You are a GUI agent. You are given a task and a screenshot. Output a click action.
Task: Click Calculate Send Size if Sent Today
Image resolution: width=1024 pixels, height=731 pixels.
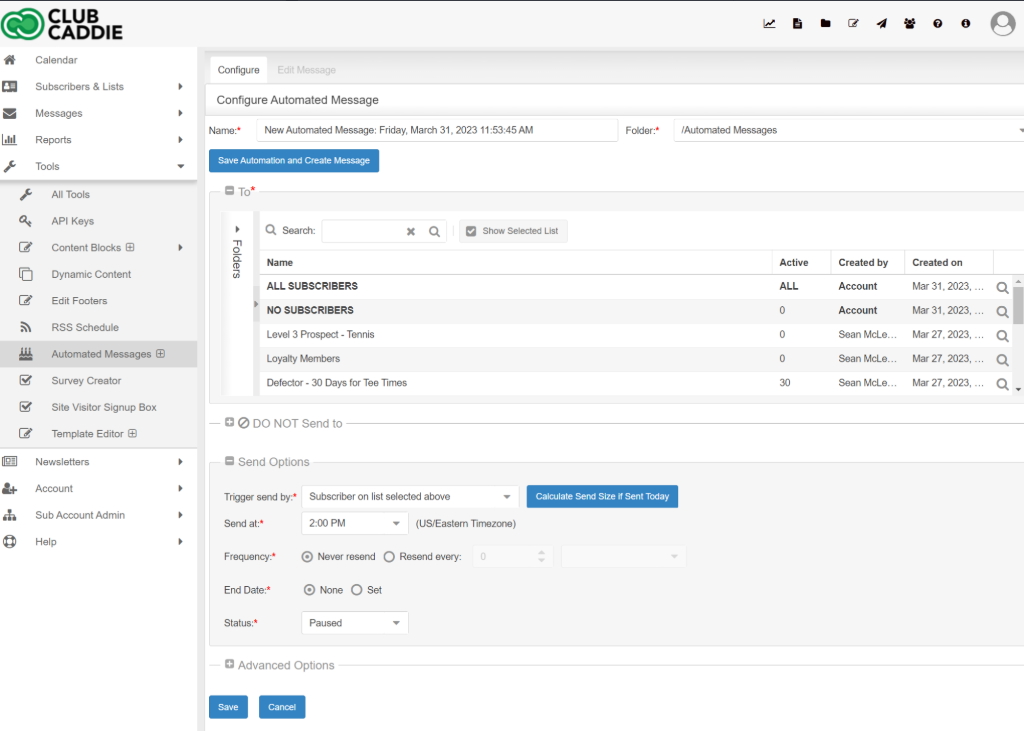[602, 496]
